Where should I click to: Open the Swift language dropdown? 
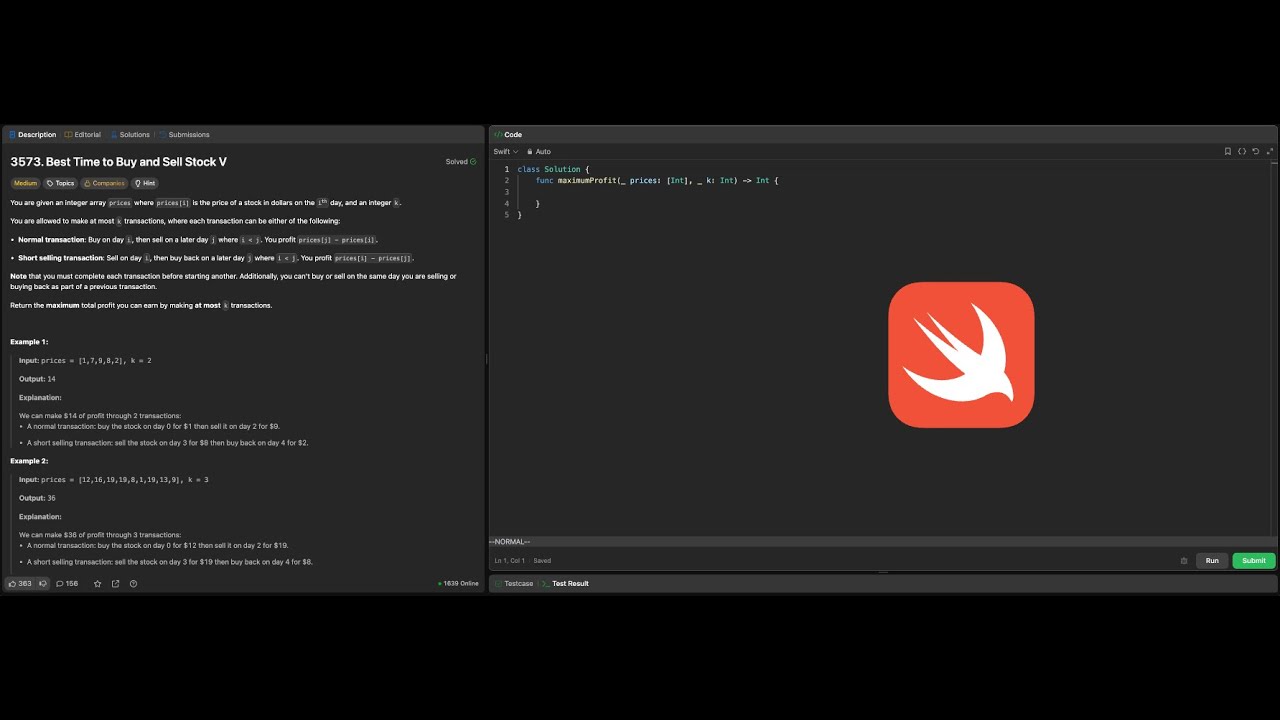[506, 152]
